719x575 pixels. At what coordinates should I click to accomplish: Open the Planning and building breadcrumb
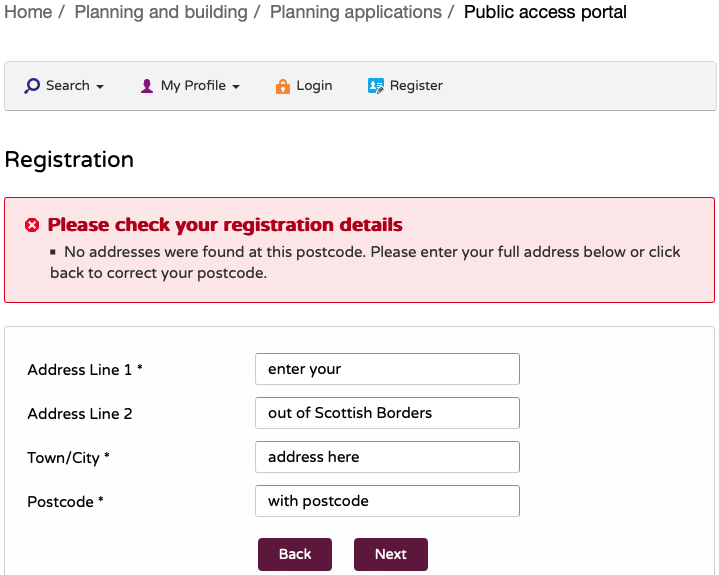click(161, 13)
